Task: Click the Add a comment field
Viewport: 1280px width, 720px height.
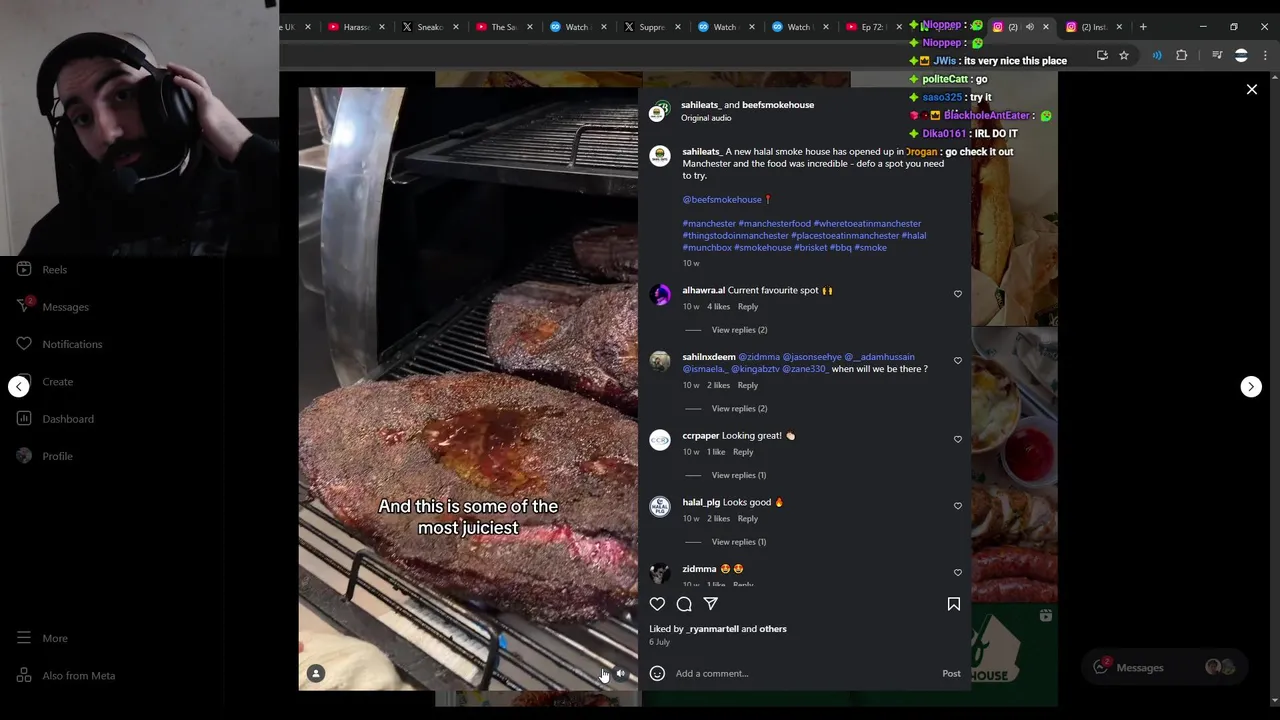Action: coord(805,674)
